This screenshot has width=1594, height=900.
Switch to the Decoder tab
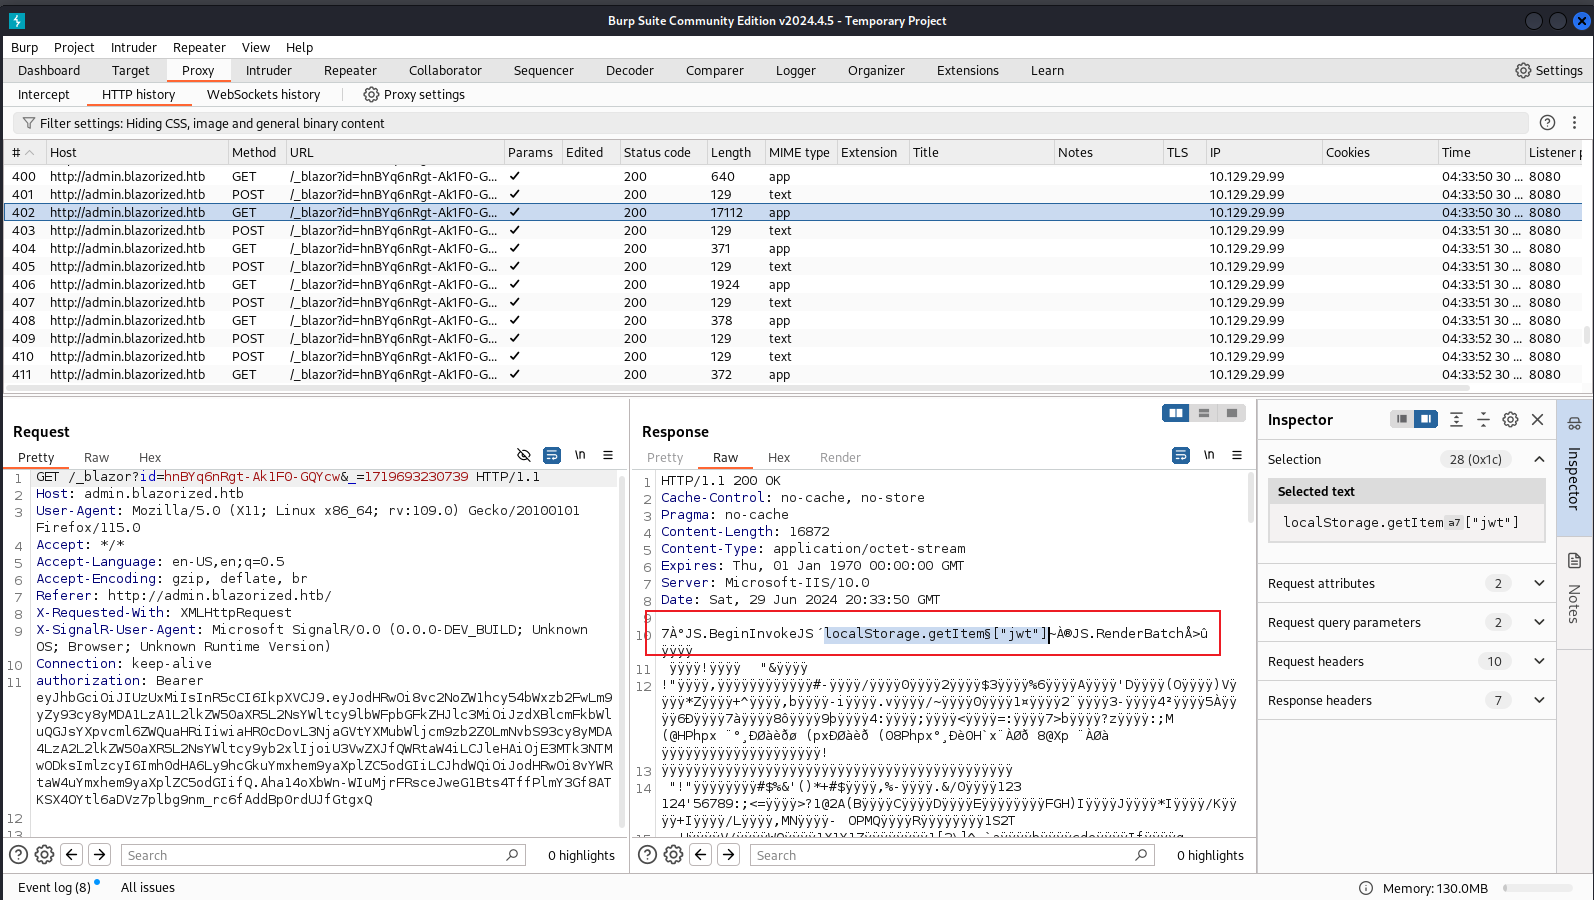[x=630, y=70]
